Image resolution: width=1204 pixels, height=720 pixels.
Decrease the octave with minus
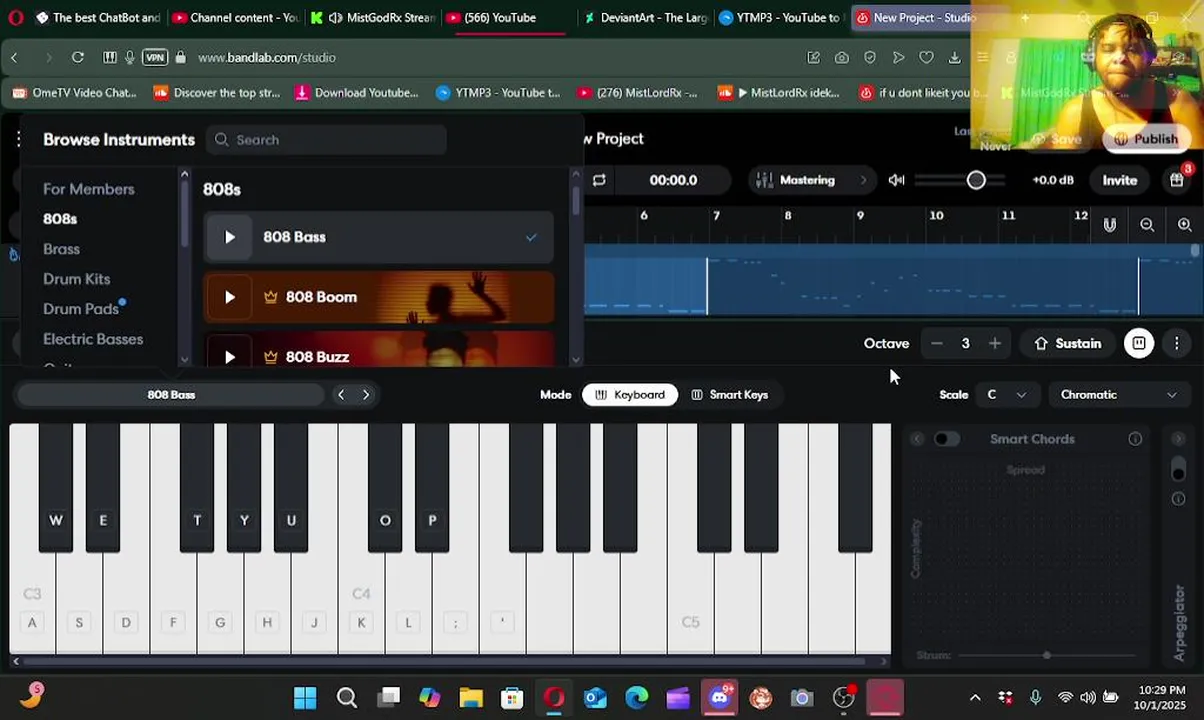click(936, 343)
